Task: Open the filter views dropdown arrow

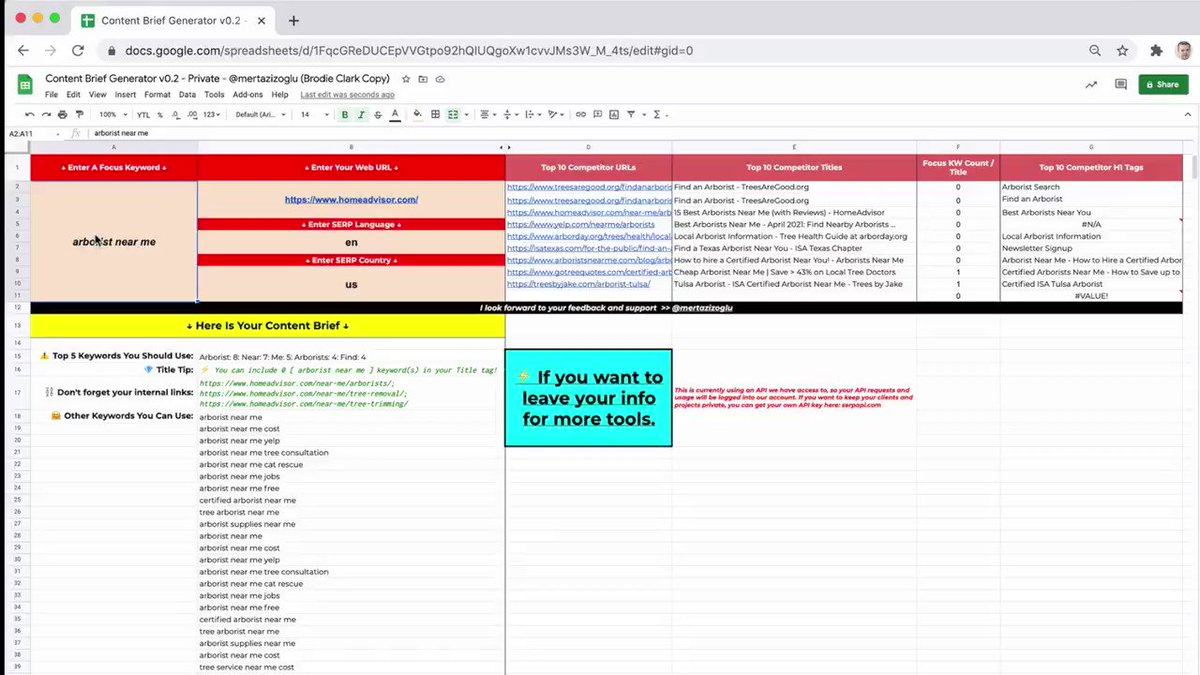Action: pyautogui.click(x=643, y=115)
